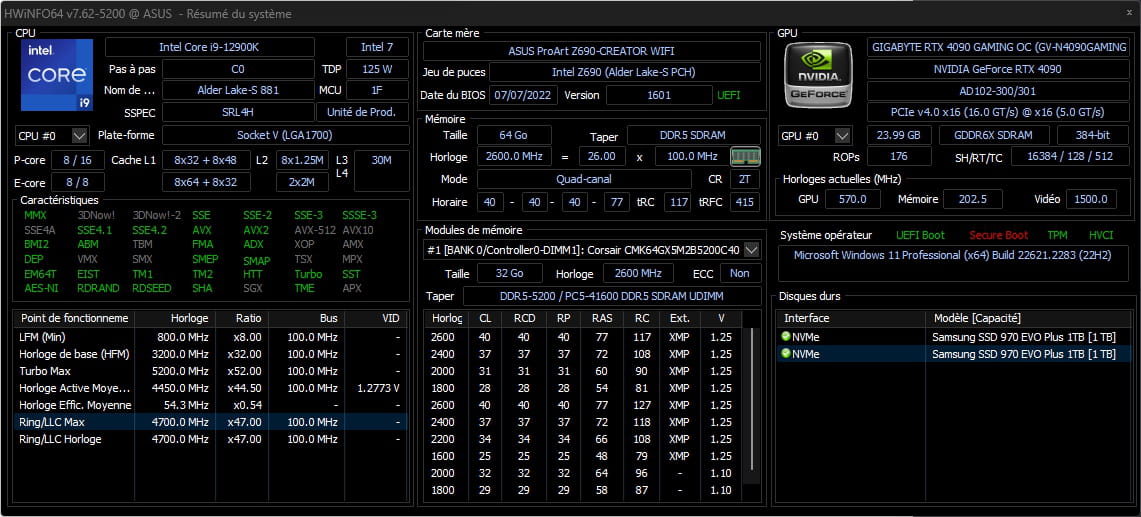Click the Intel Z690 chipset field
This screenshot has width=1141, height=517.
(x=624, y=72)
